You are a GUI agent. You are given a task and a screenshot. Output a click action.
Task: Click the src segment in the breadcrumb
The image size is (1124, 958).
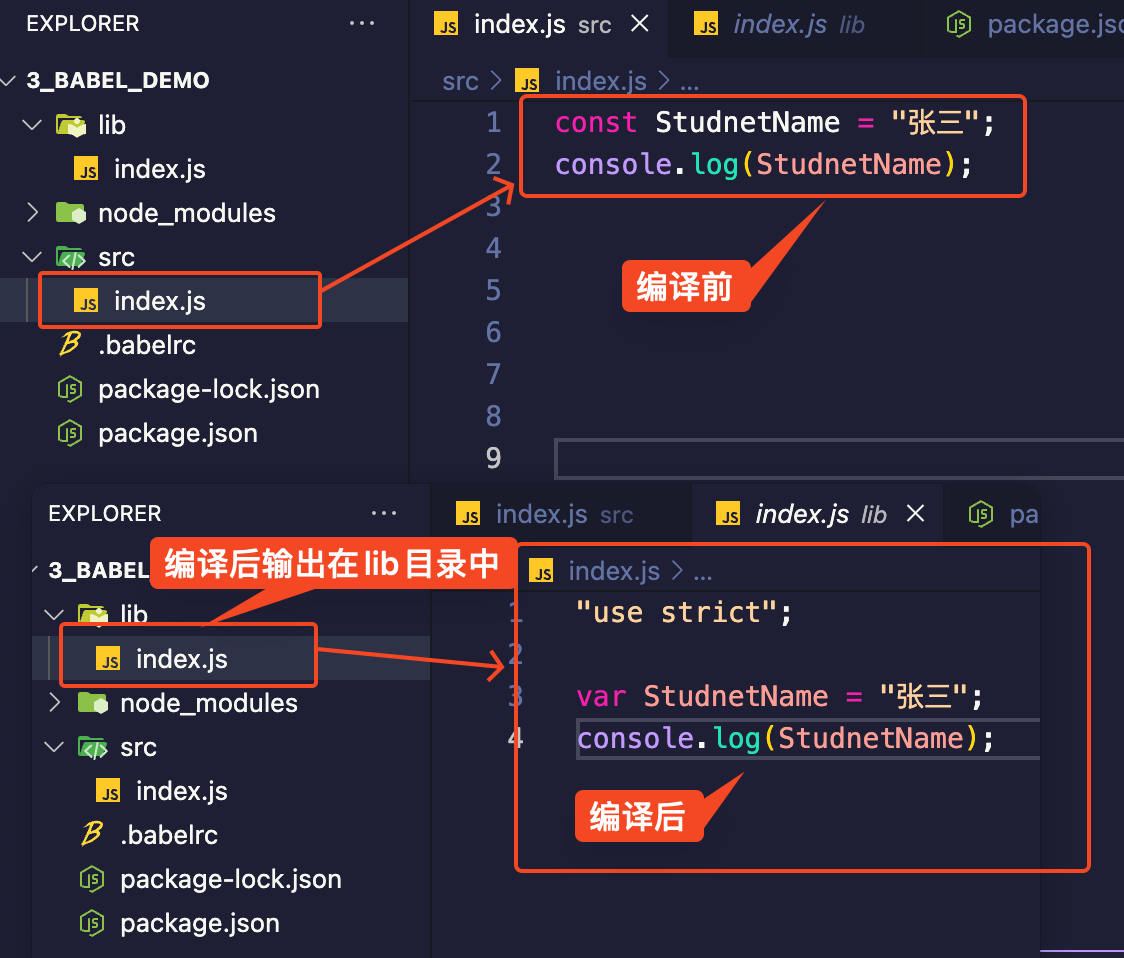pos(460,81)
